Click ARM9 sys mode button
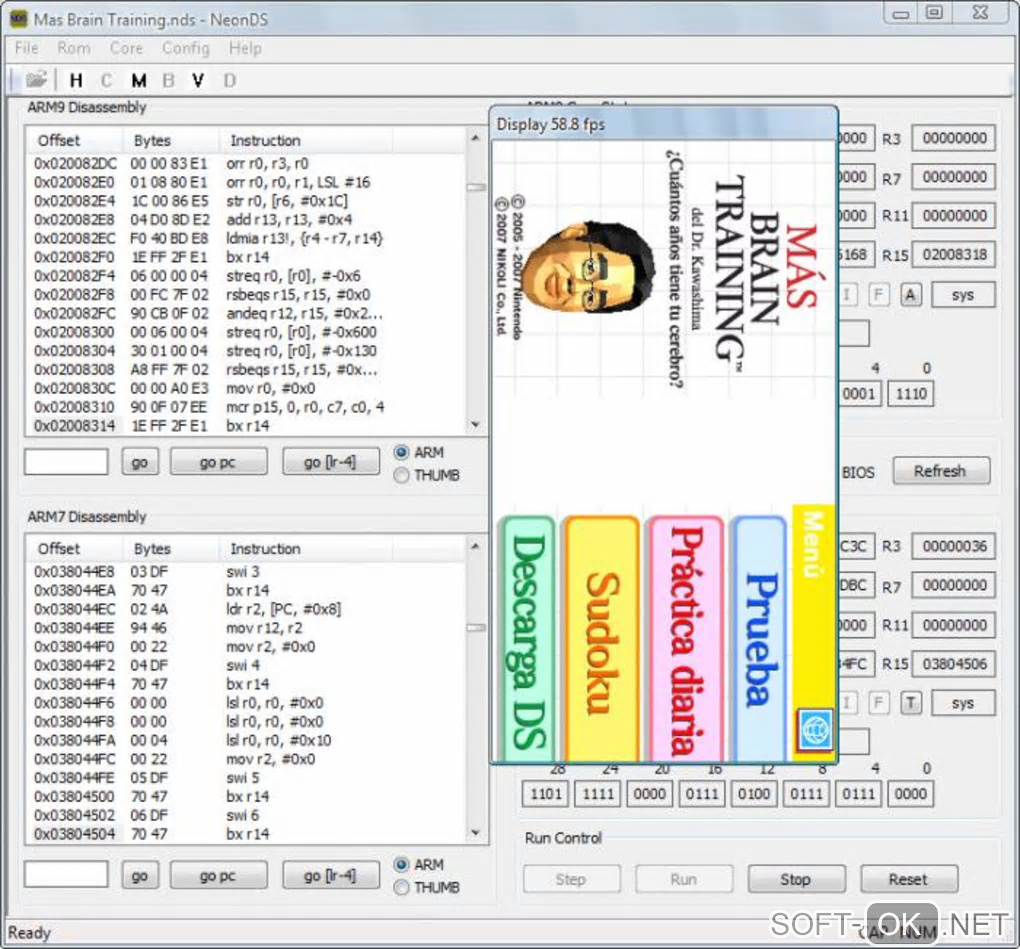Viewport: 1020px width, 949px height. tap(963, 295)
